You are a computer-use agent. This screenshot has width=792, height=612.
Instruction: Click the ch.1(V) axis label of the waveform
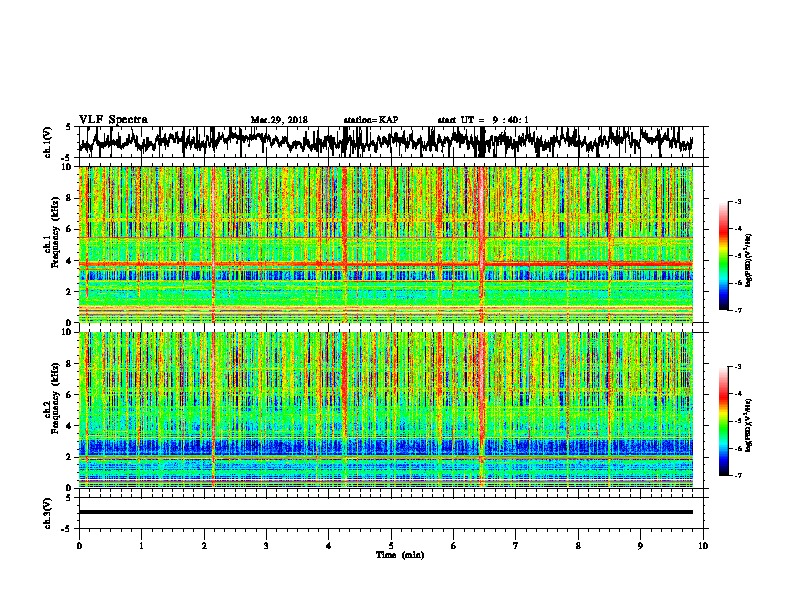[x=47, y=141]
